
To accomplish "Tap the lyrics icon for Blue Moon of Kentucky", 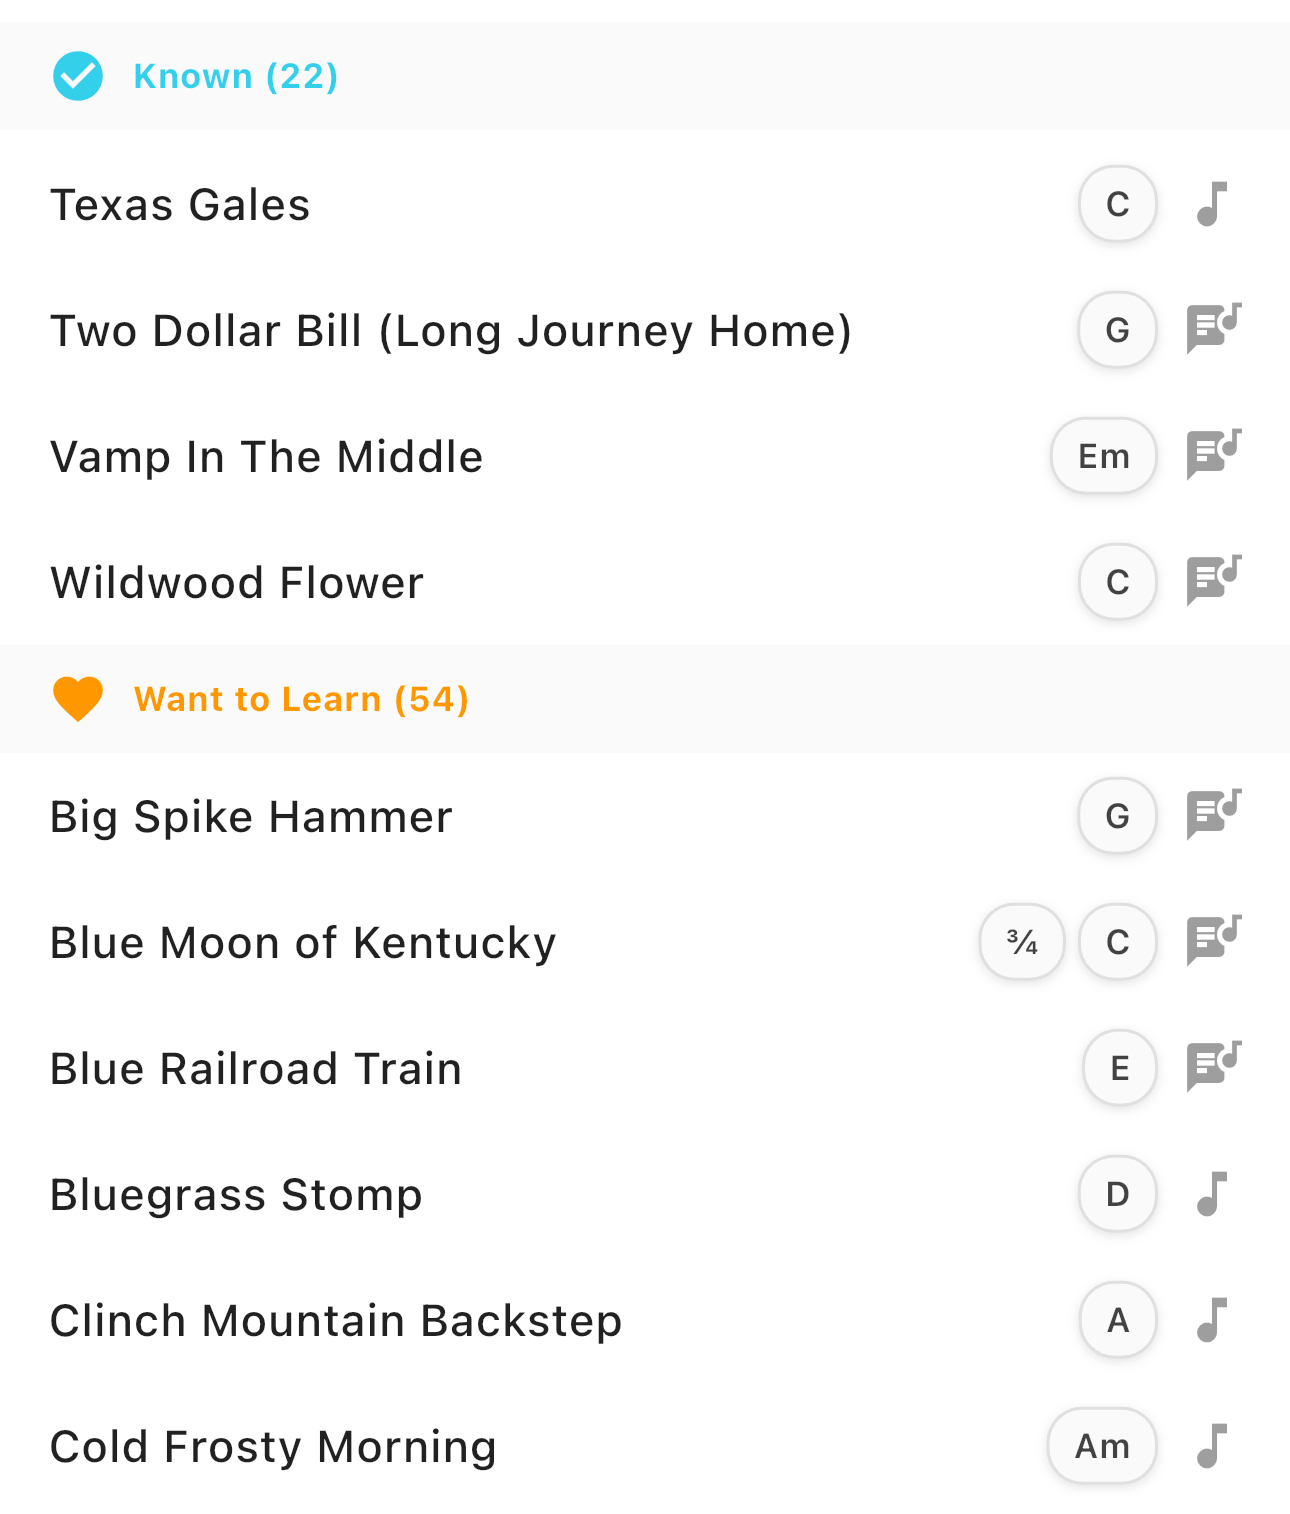I will (1213, 941).
